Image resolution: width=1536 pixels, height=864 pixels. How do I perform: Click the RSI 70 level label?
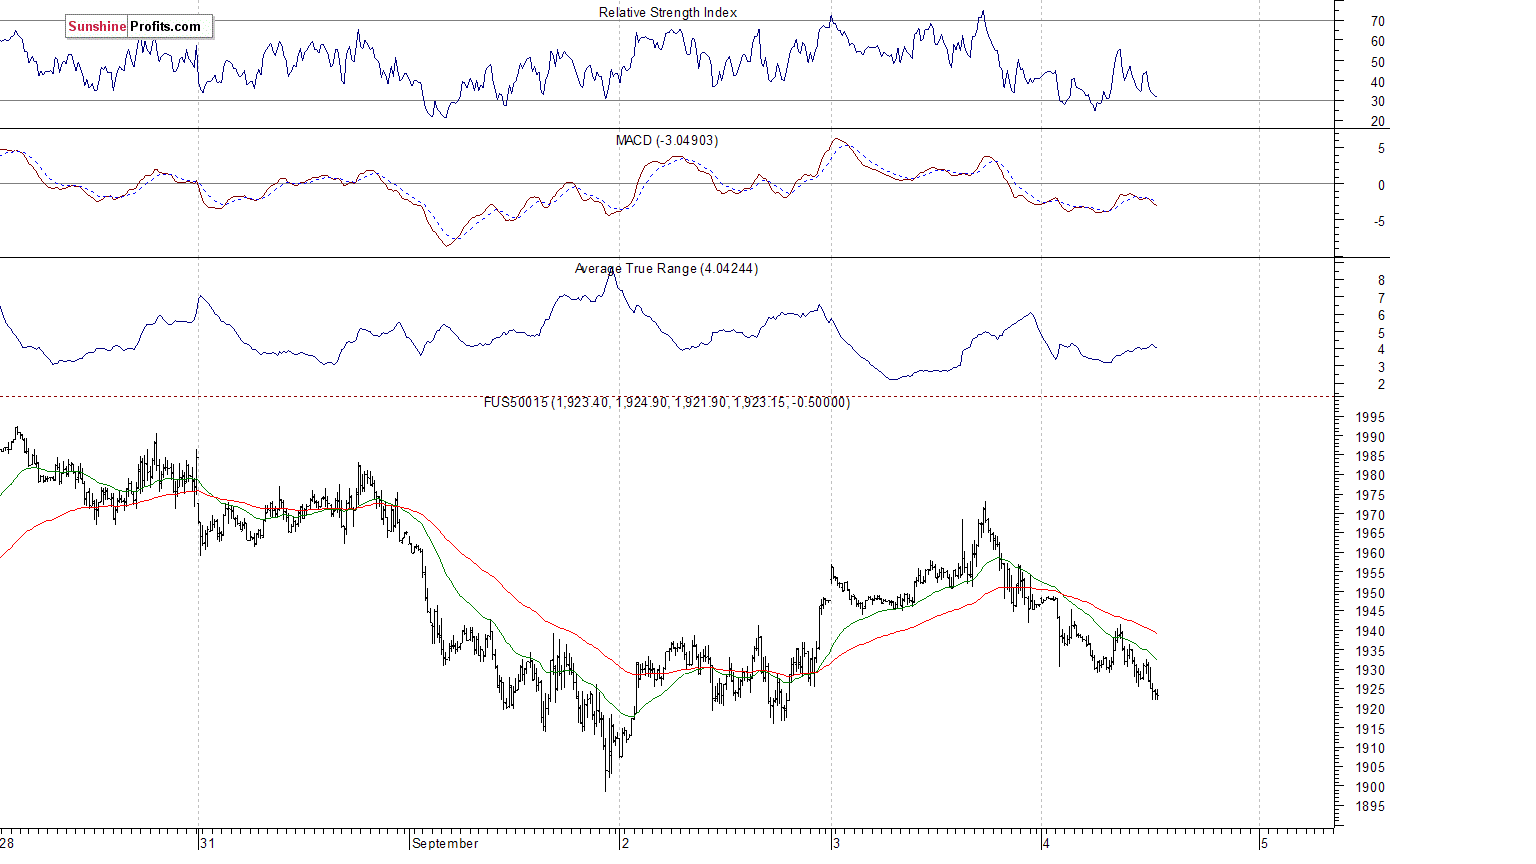[x=1378, y=21]
